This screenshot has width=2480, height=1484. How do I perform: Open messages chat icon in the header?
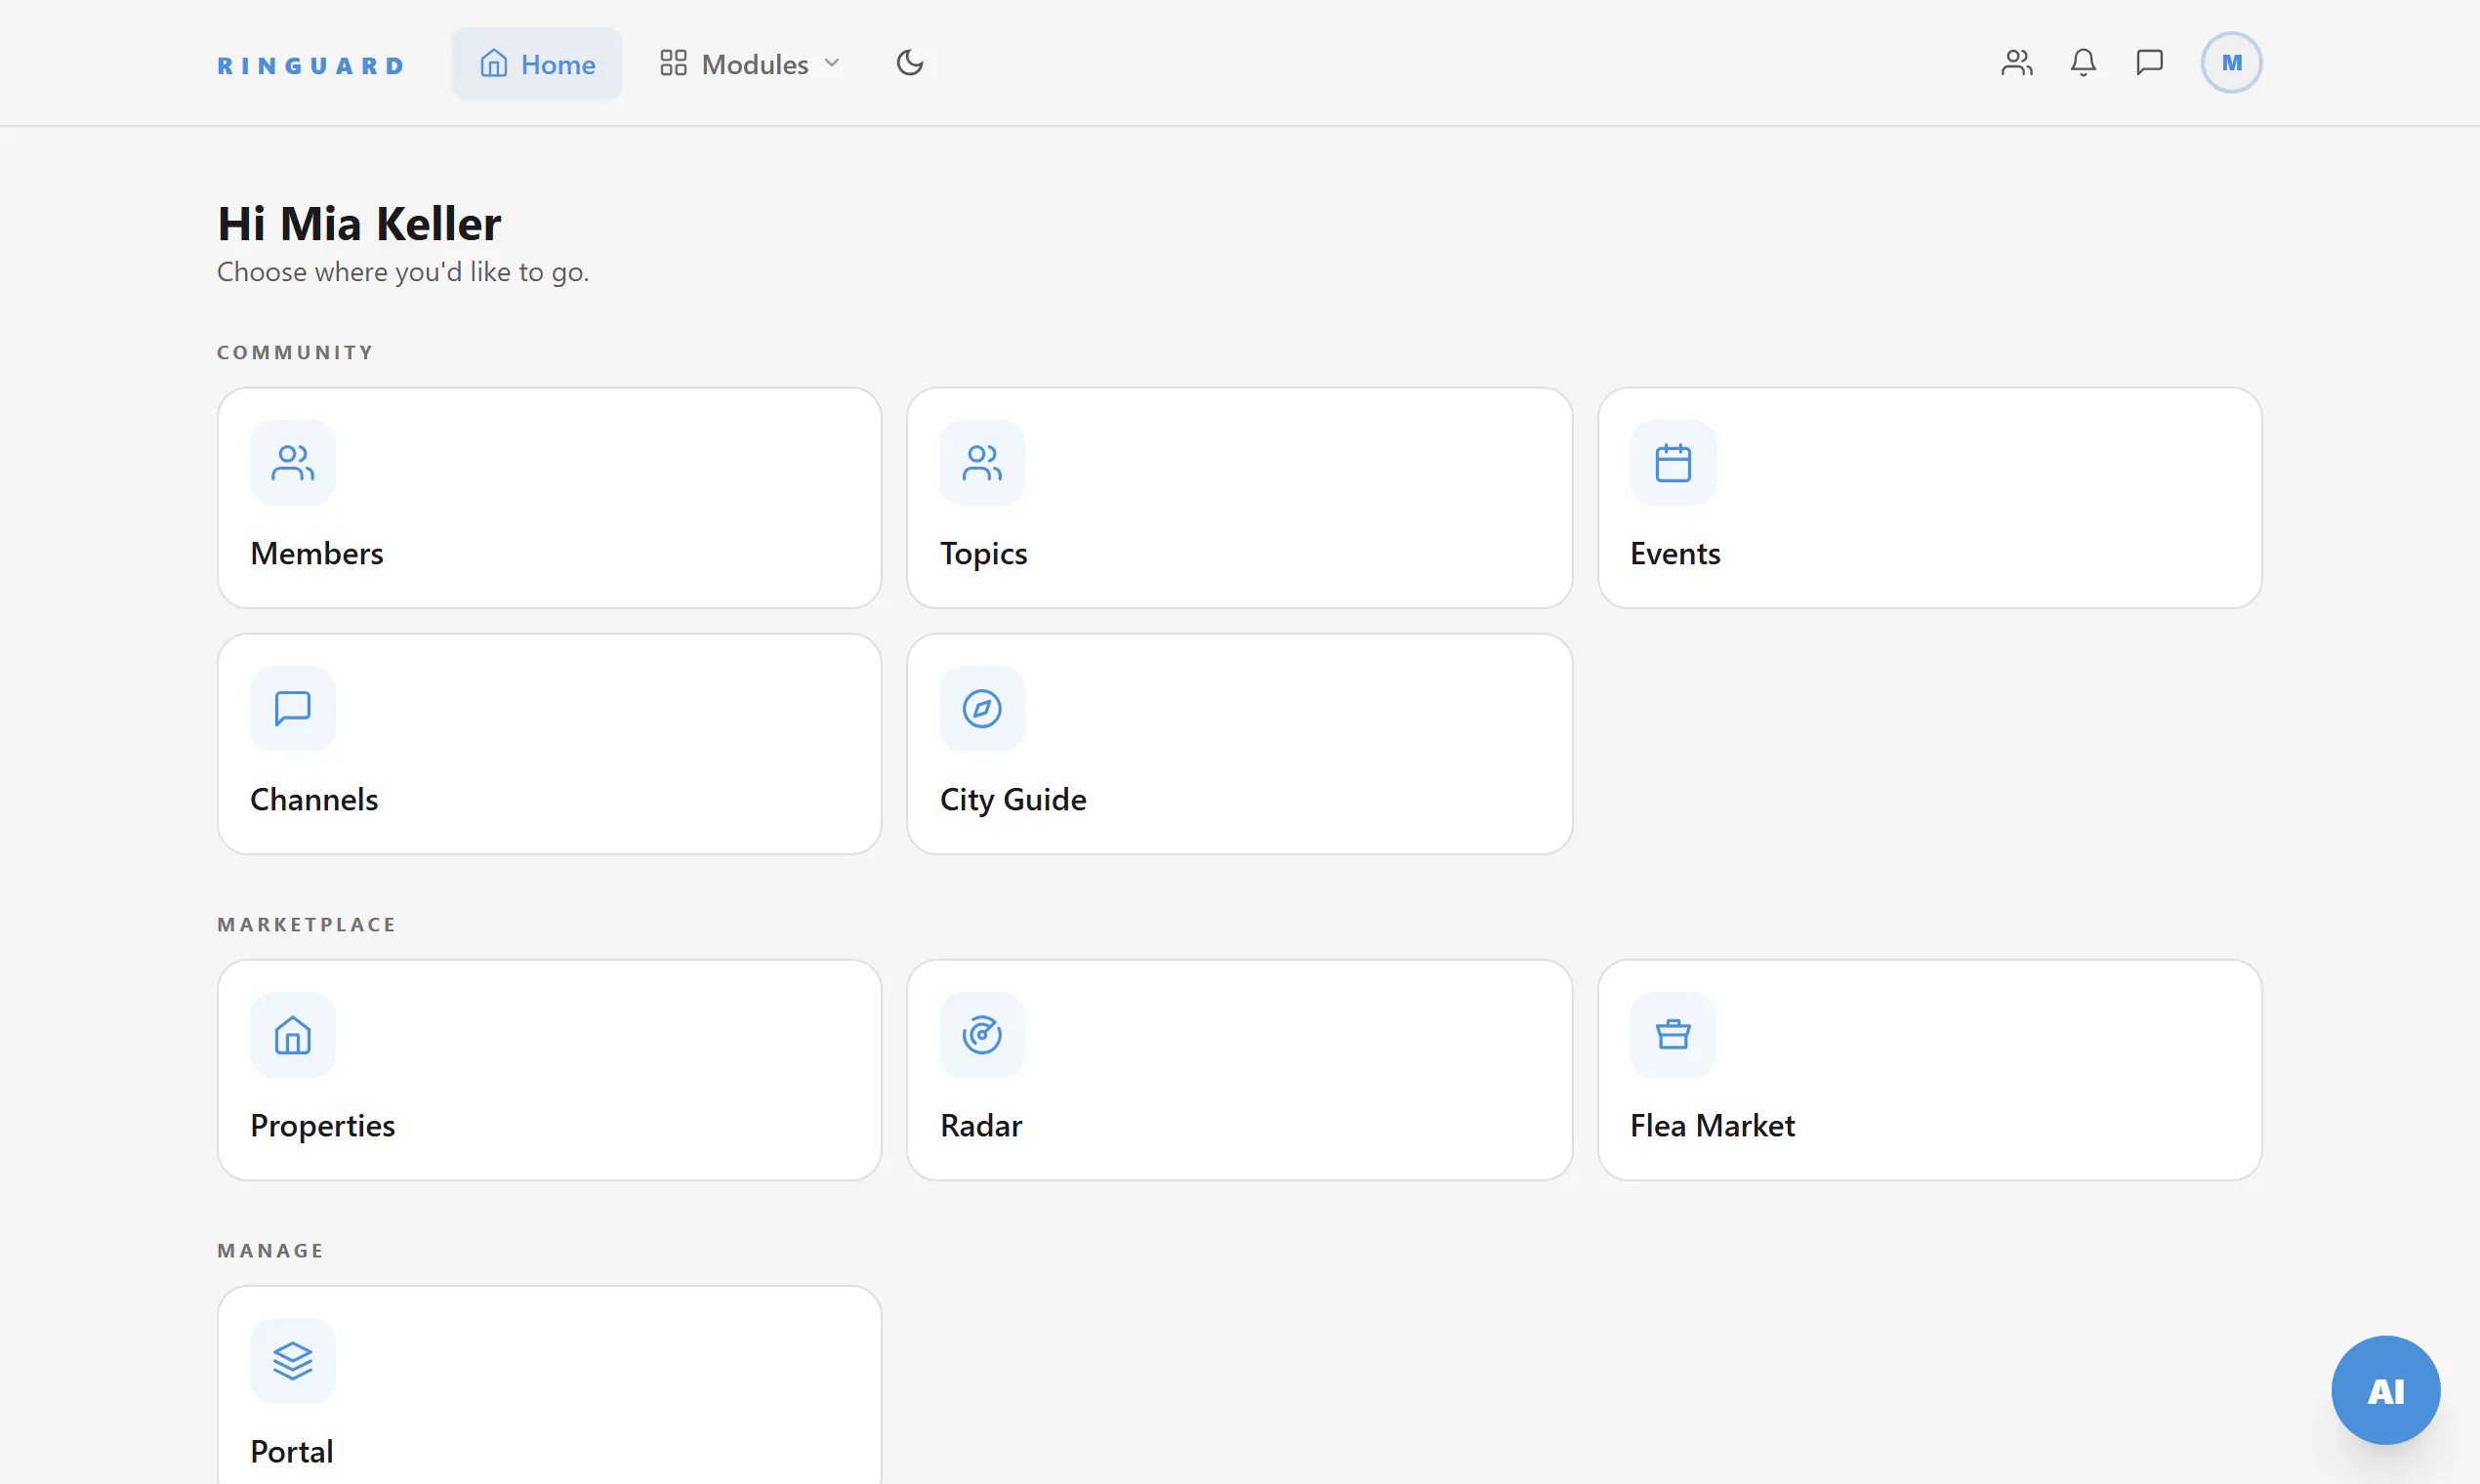tap(2149, 63)
